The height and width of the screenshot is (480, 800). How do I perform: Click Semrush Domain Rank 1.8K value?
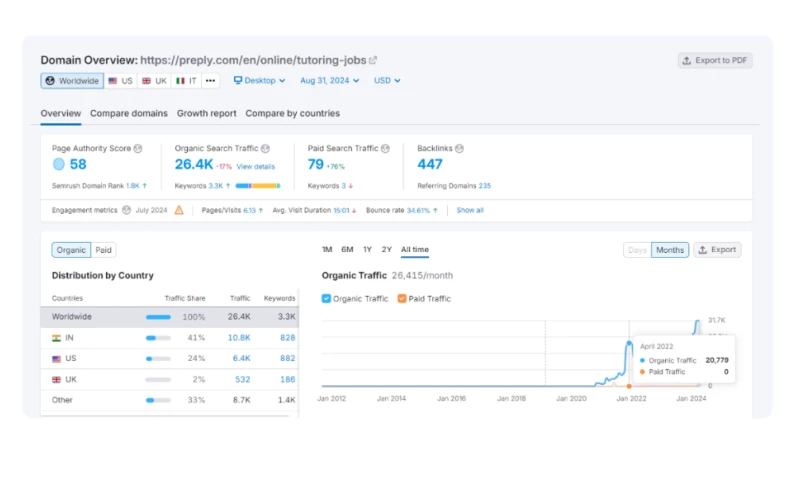click(133, 186)
